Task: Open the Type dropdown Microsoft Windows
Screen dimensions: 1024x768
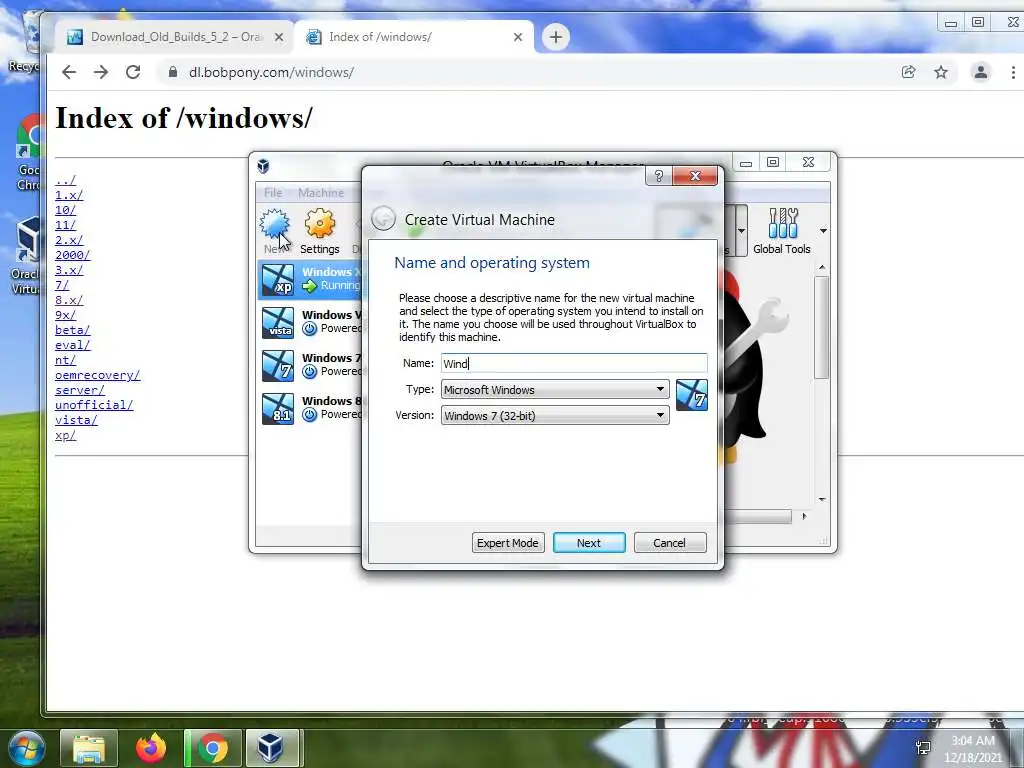Action: (554, 389)
